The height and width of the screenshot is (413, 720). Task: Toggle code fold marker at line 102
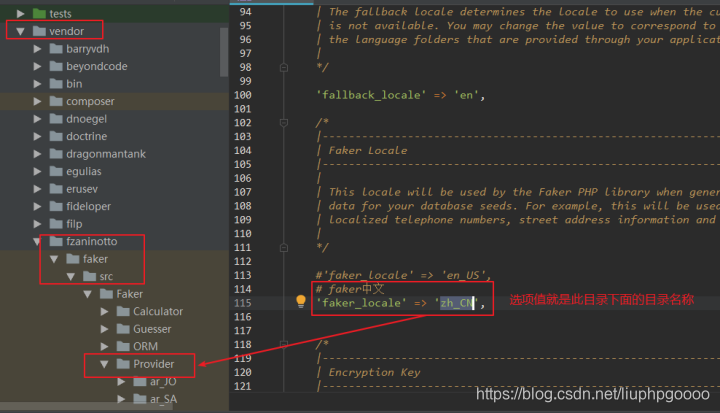coord(284,123)
